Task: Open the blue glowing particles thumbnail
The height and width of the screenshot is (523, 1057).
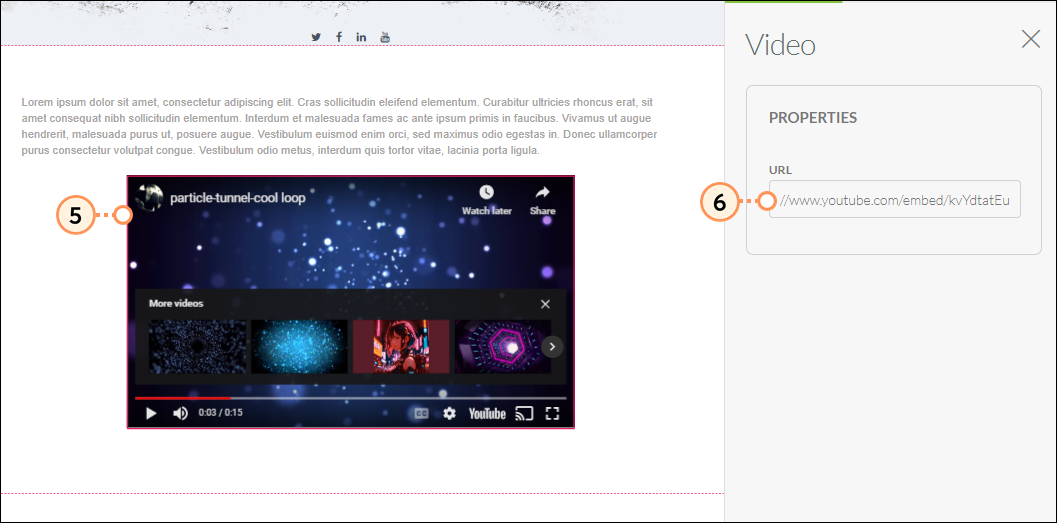Action: tap(299, 346)
